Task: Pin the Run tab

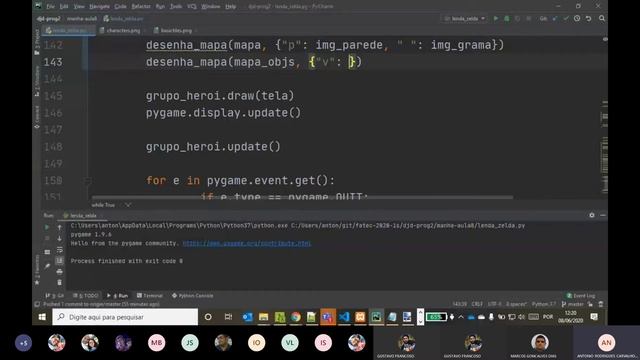Action: (47, 266)
